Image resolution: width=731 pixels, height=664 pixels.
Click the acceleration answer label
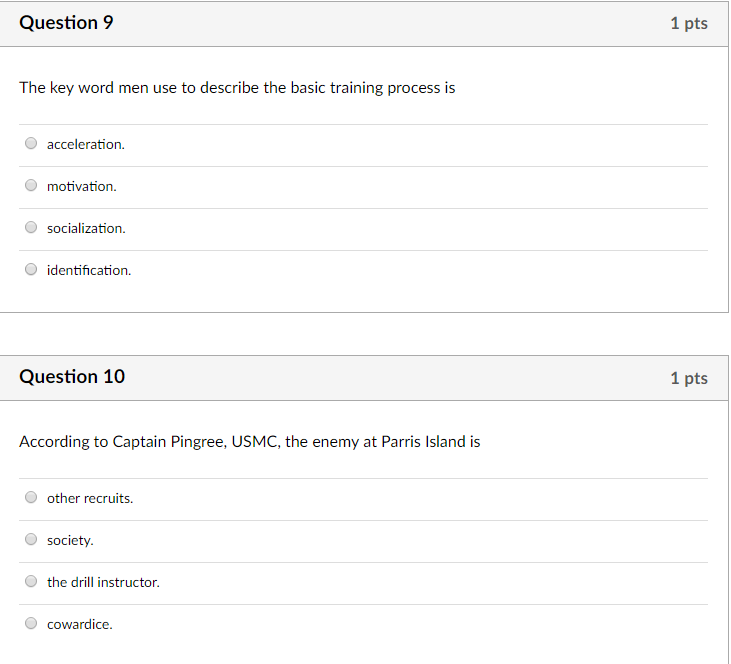pos(86,145)
